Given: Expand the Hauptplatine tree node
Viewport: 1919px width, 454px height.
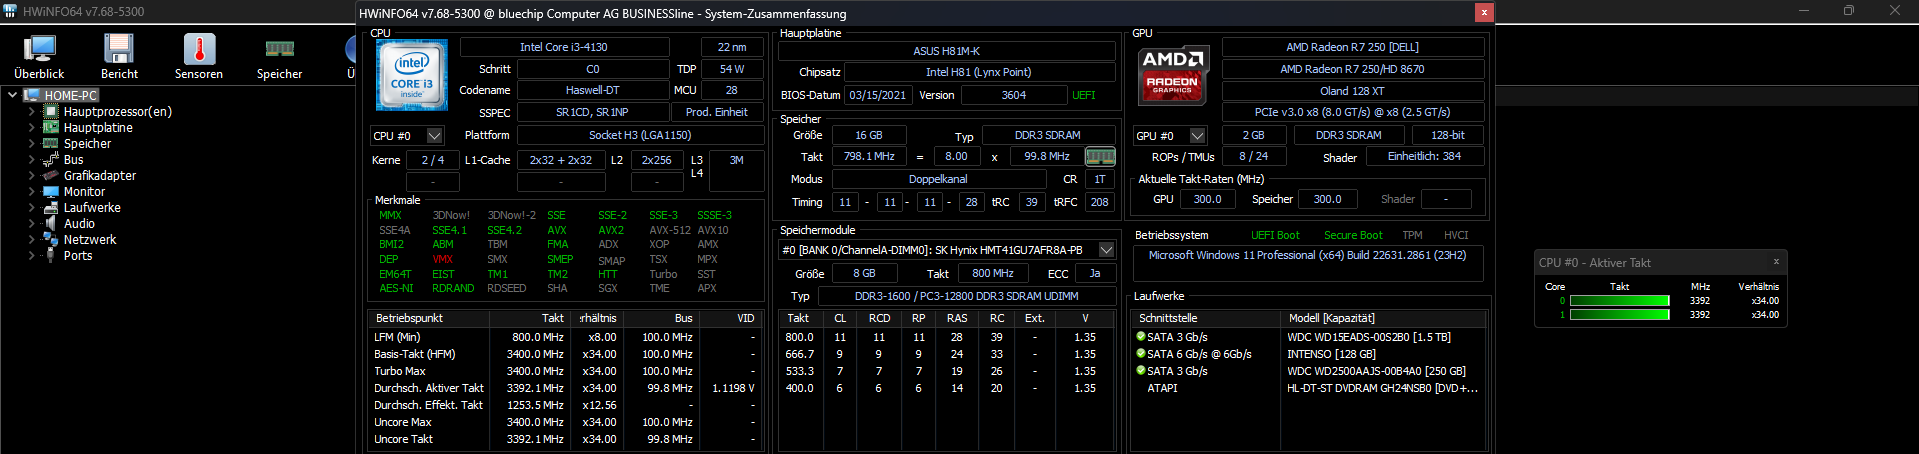Looking at the screenshot, I should (31, 128).
